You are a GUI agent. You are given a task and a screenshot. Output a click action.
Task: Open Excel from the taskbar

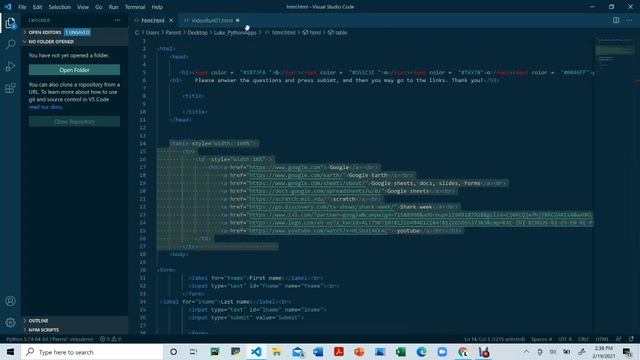pos(401,352)
